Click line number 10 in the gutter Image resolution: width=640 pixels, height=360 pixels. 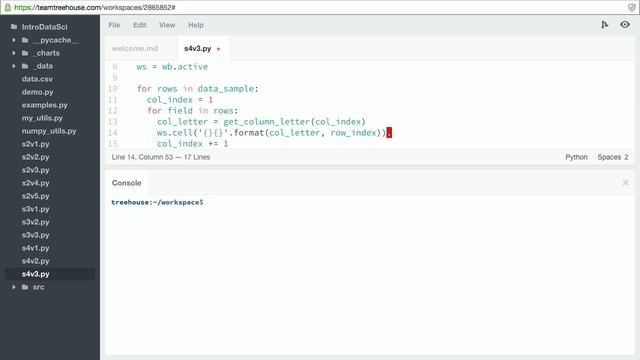pyautogui.click(x=113, y=89)
